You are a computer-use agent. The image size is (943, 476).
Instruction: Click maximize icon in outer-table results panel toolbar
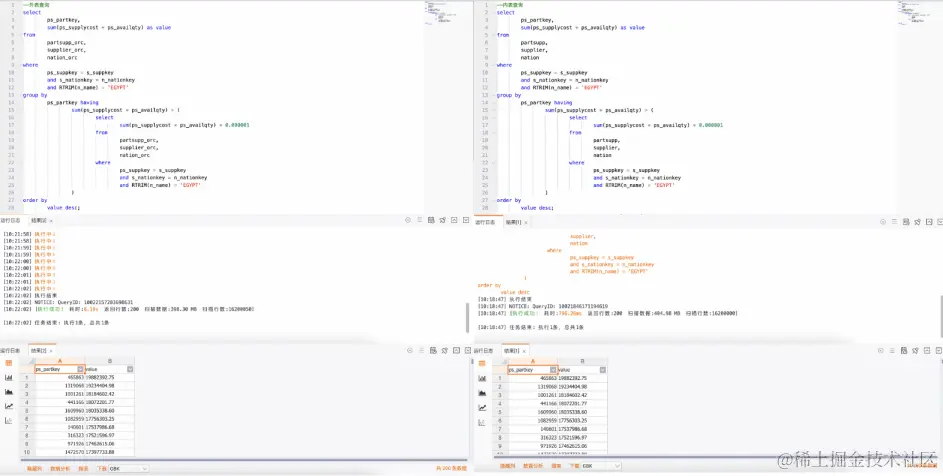[454, 350]
